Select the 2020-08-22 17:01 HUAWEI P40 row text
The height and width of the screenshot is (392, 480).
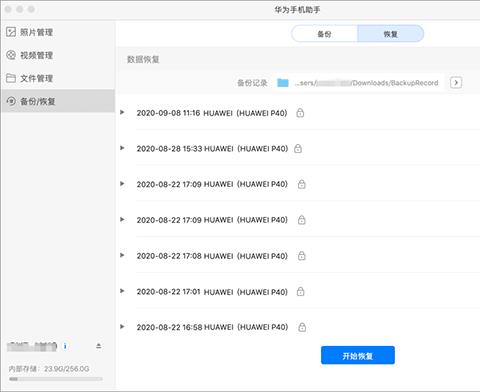point(212,292)
